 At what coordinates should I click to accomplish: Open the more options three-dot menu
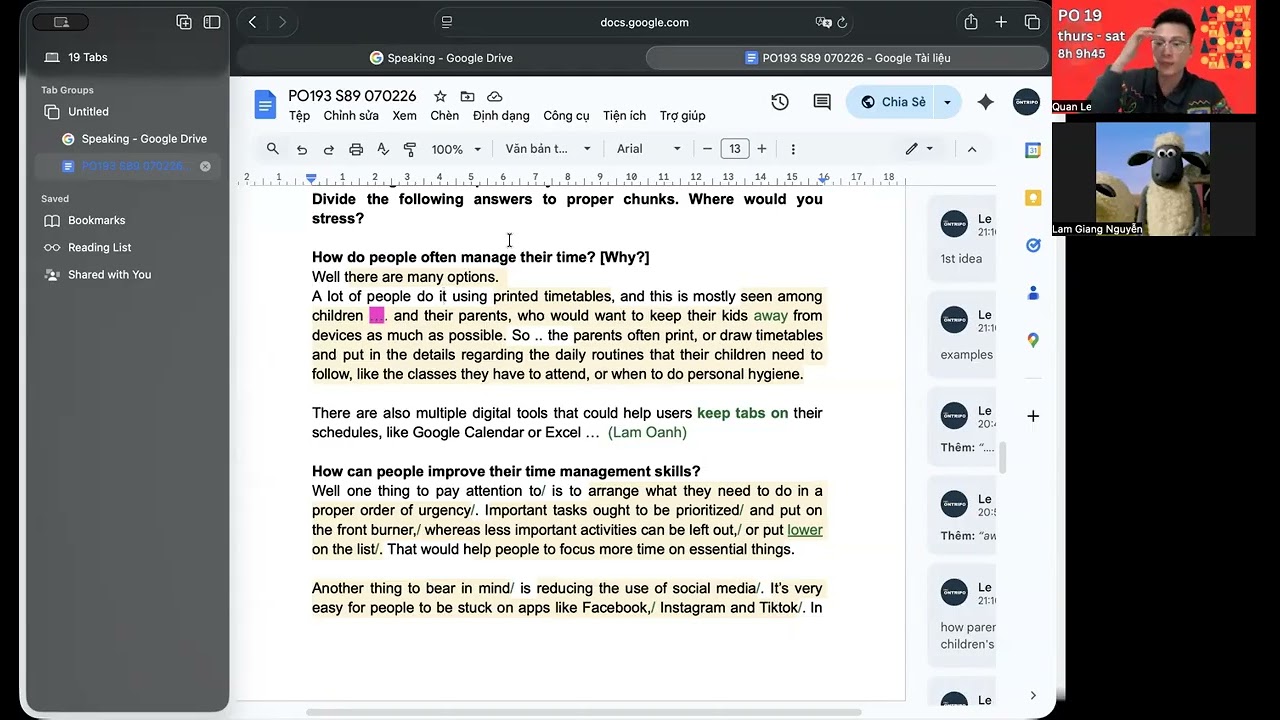(x=793, y=149)
